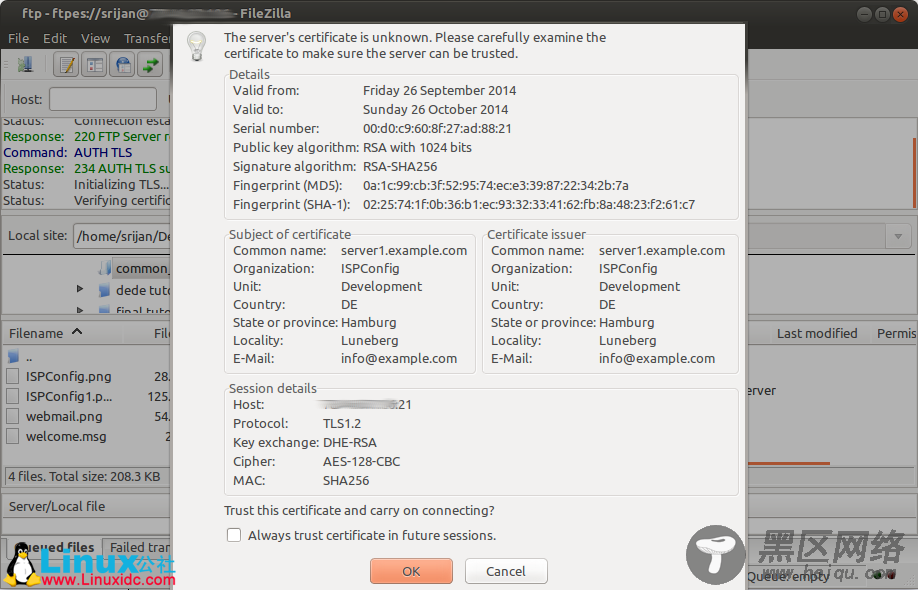Confirm the certificate with OK
This screenshot has width=918, height=590.
coord(411,571)
